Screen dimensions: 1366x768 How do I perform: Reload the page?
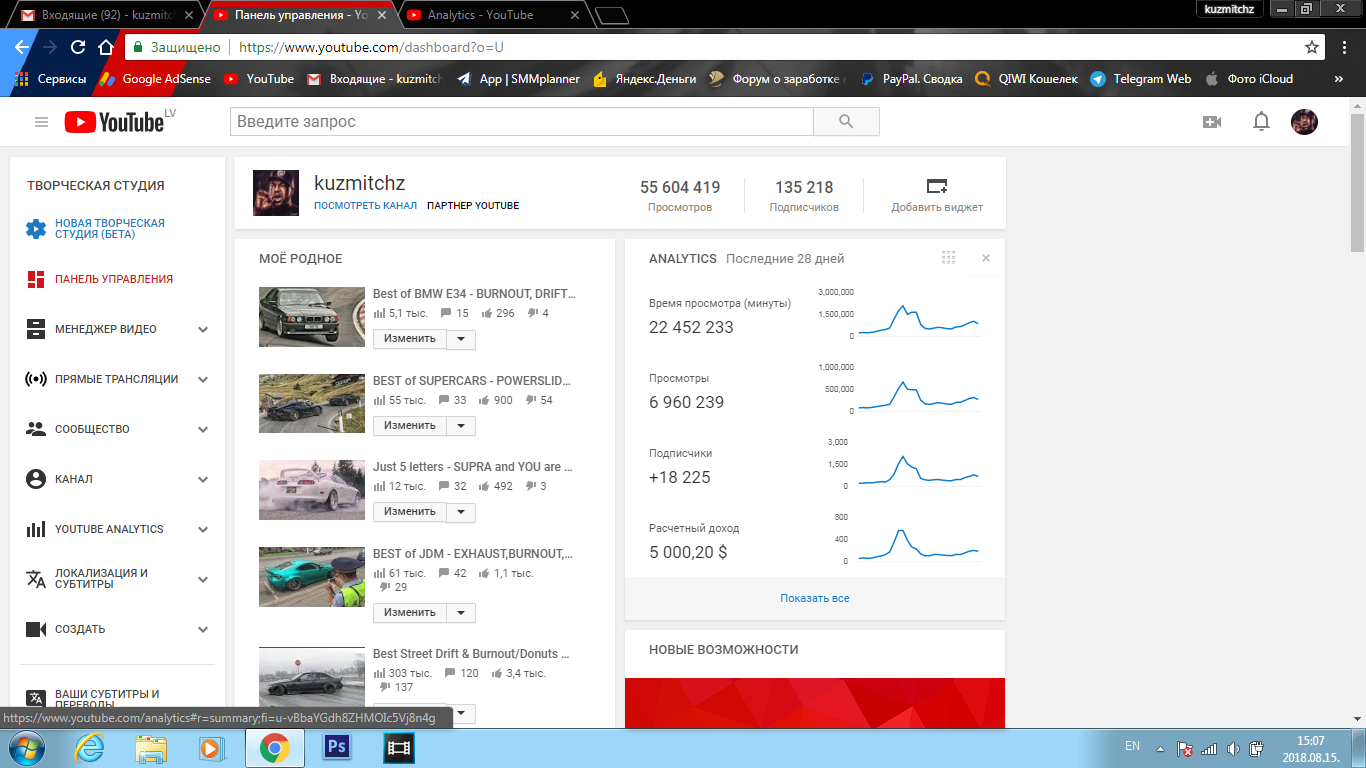[78, 47]
